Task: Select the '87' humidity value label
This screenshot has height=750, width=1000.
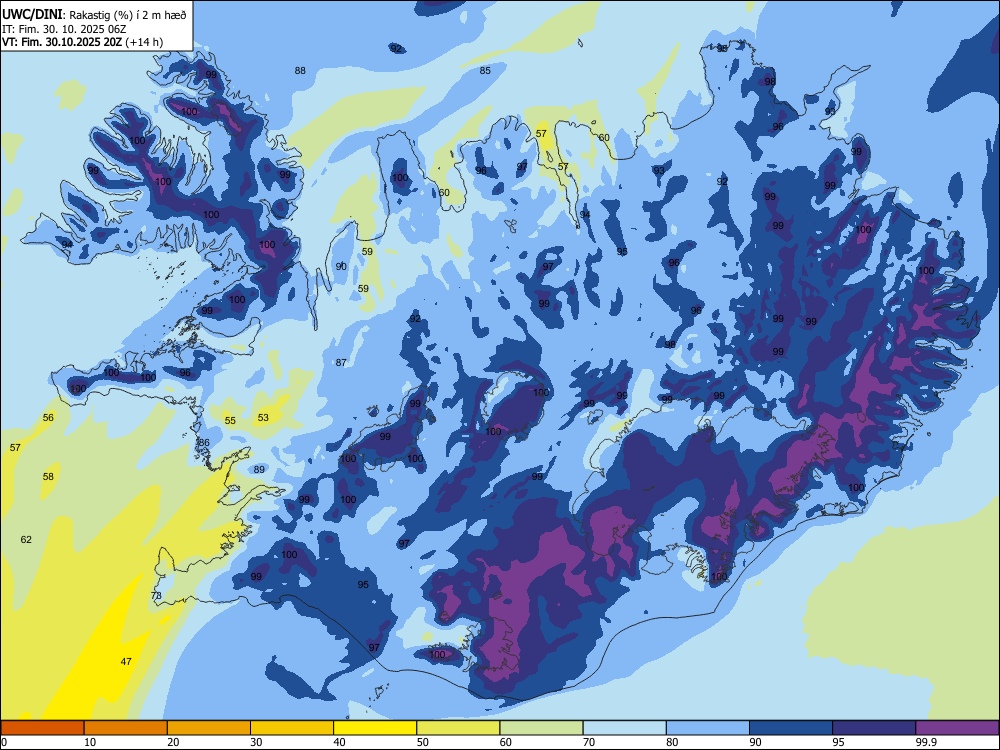Action: coord(341,362)
